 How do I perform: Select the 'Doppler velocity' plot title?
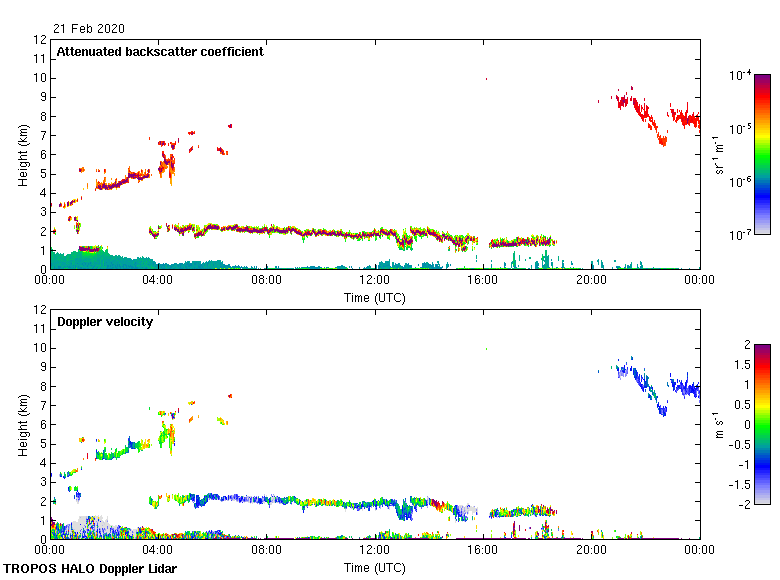(104, 322)
